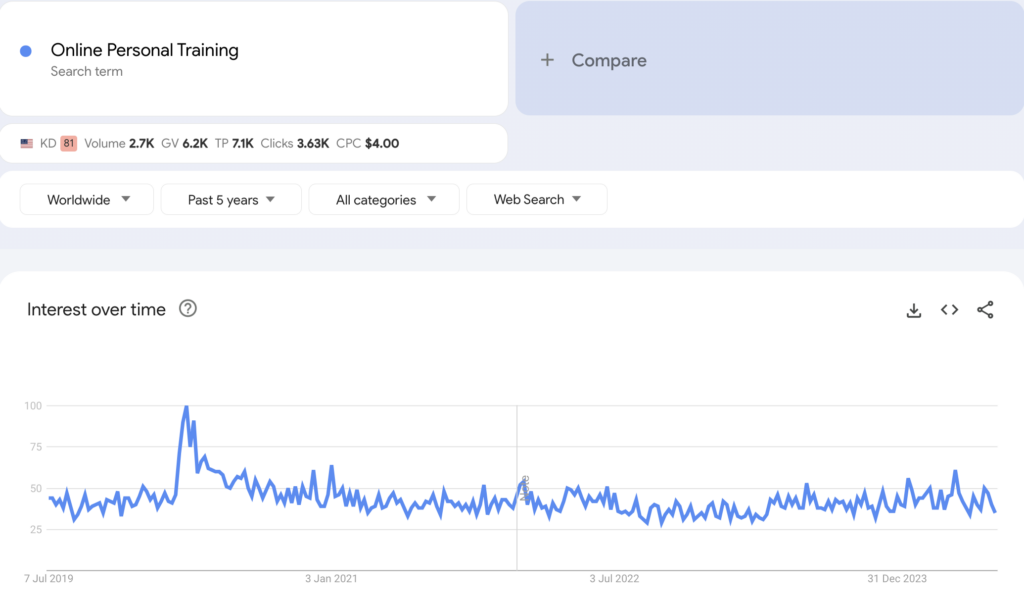The image size is (1024, 604).
Task: Click the KD 81 difficulty badge
Action: click(68, 144)
